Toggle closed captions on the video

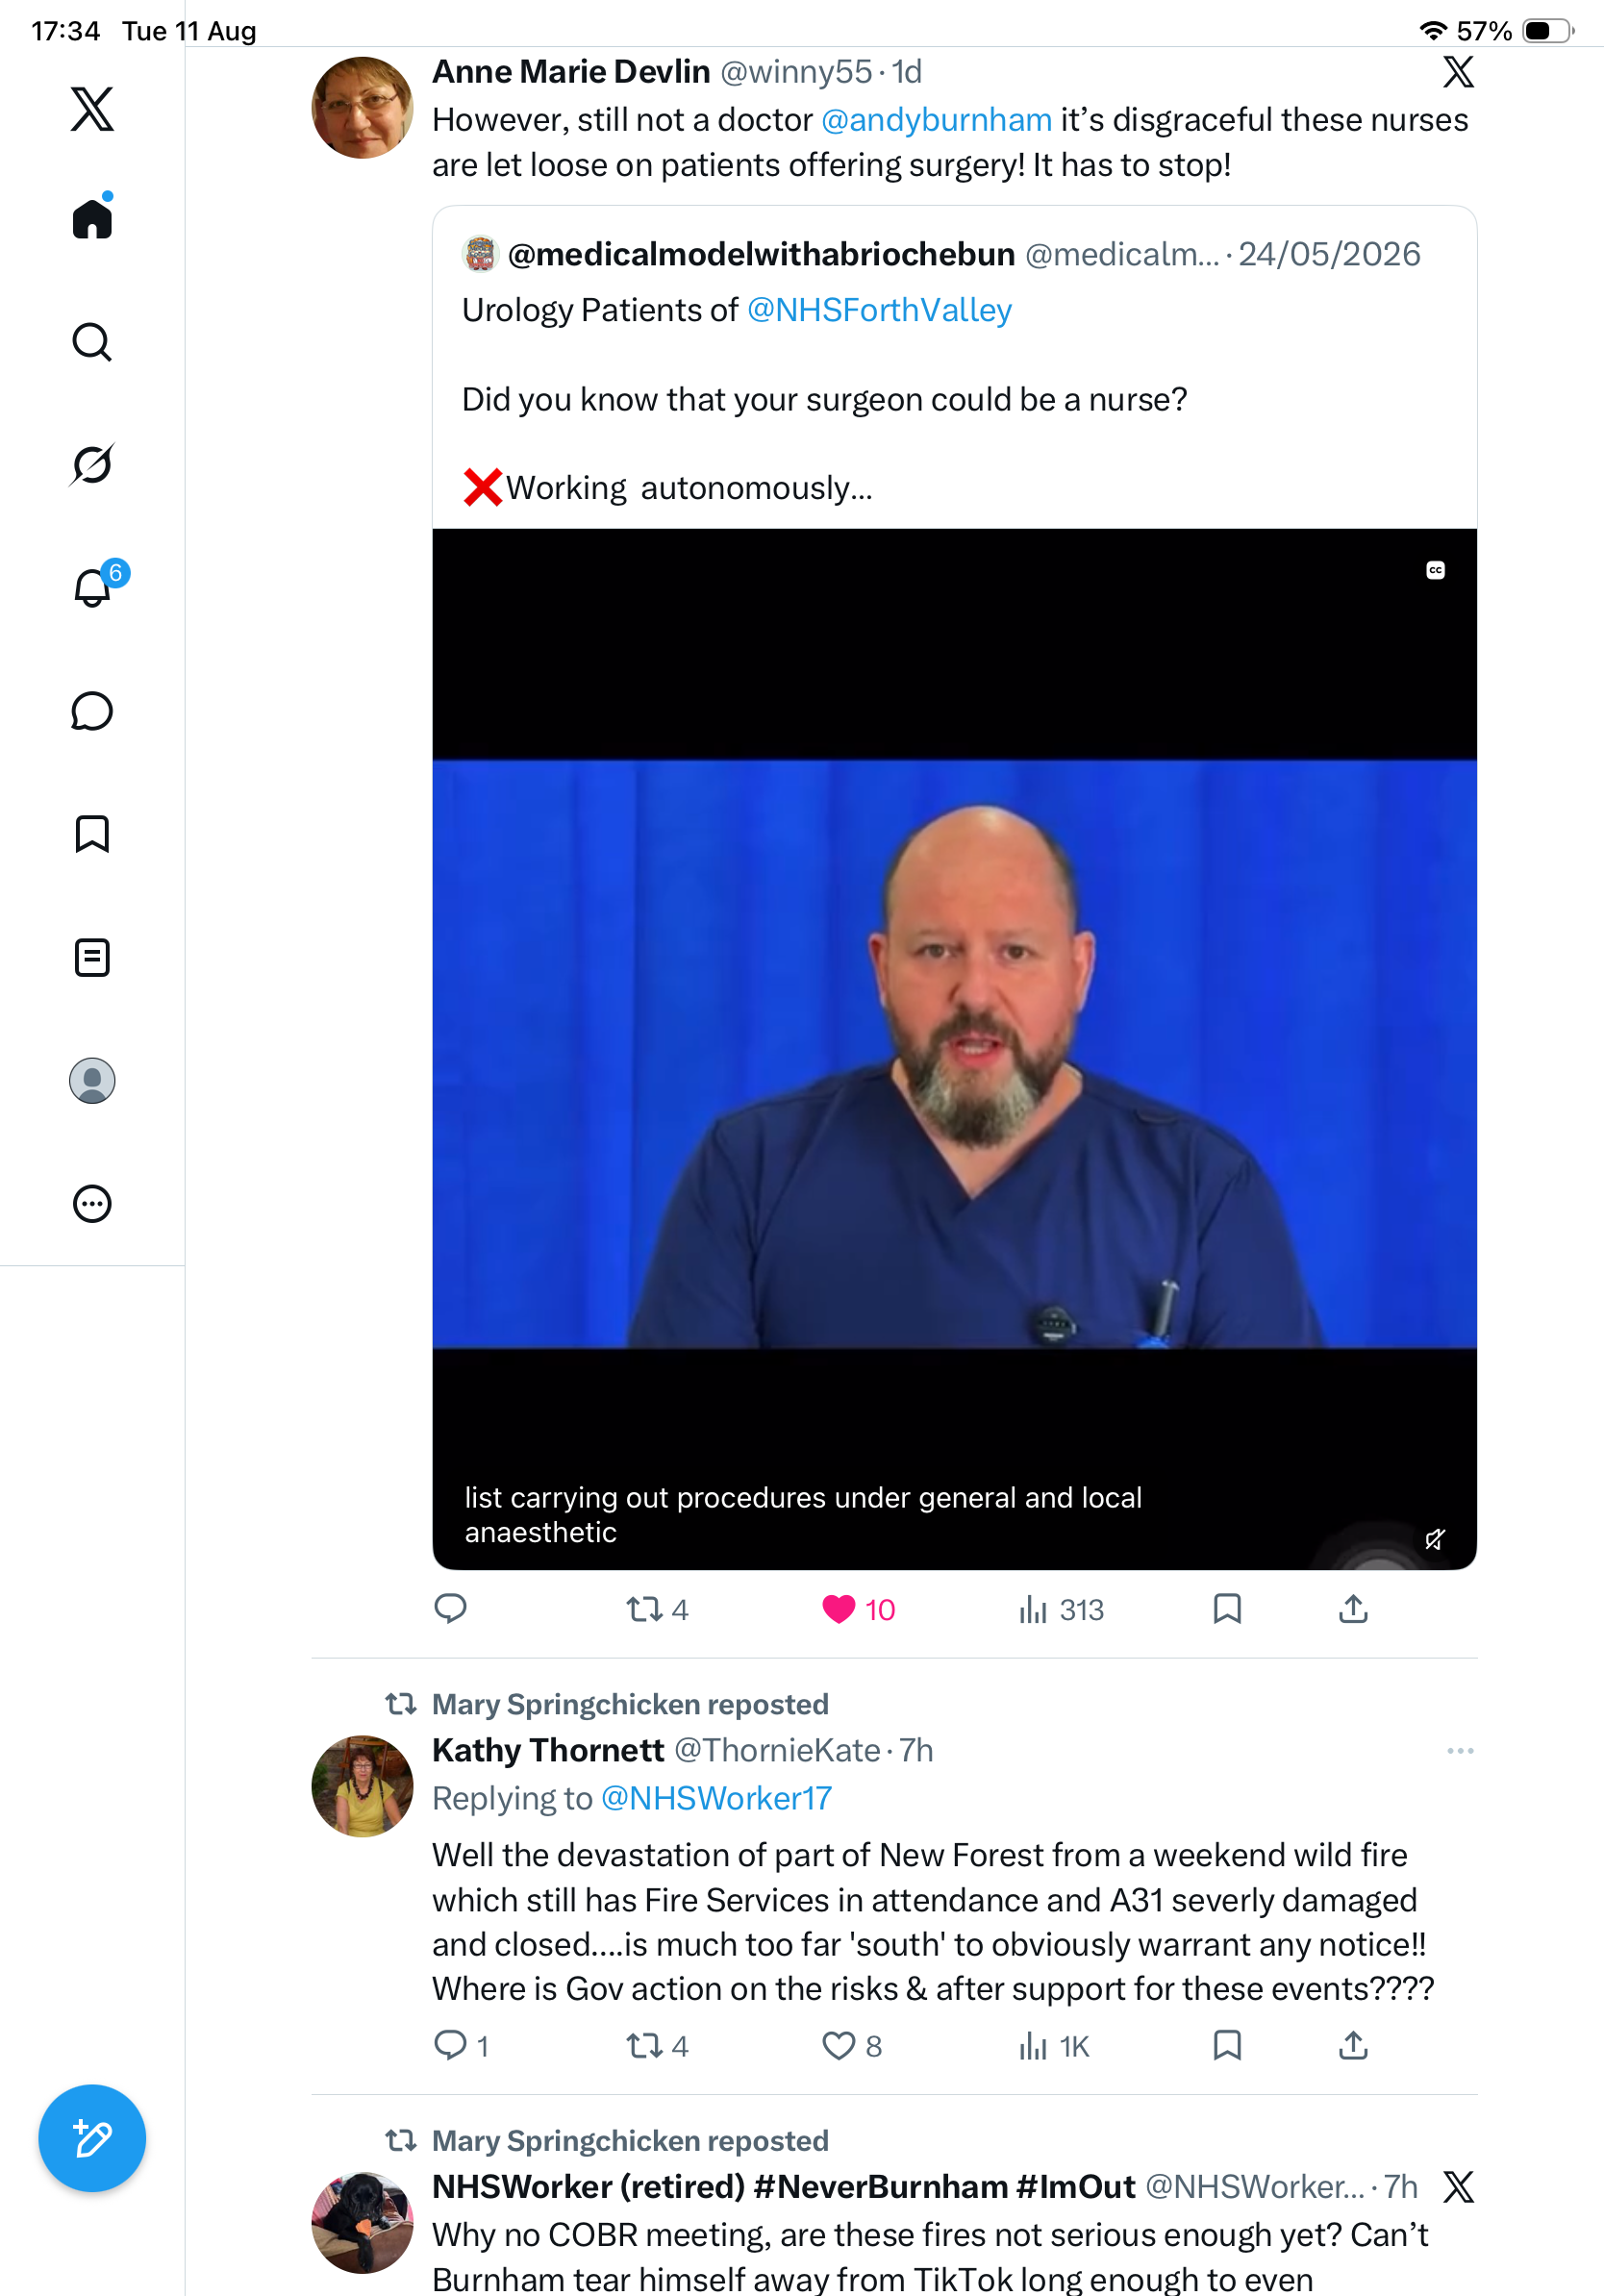(1435, 570)
